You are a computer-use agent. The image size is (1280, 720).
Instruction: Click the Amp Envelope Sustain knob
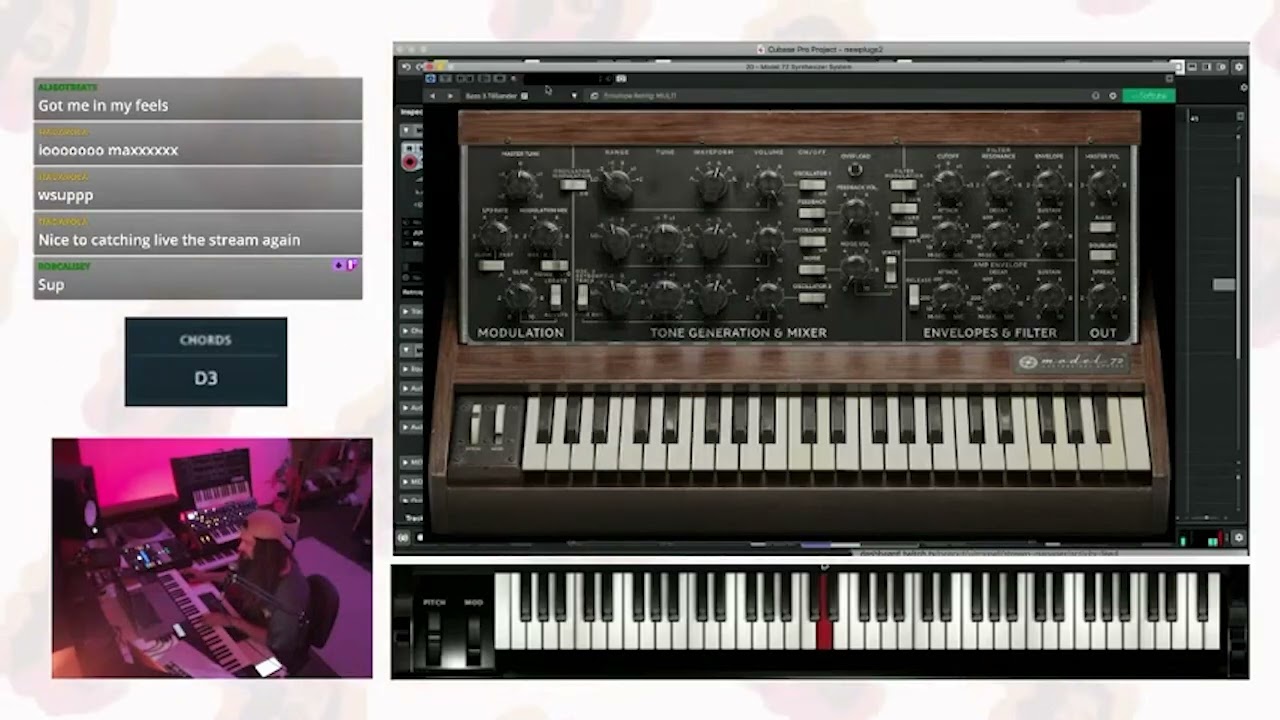(x=1049, y=296)
